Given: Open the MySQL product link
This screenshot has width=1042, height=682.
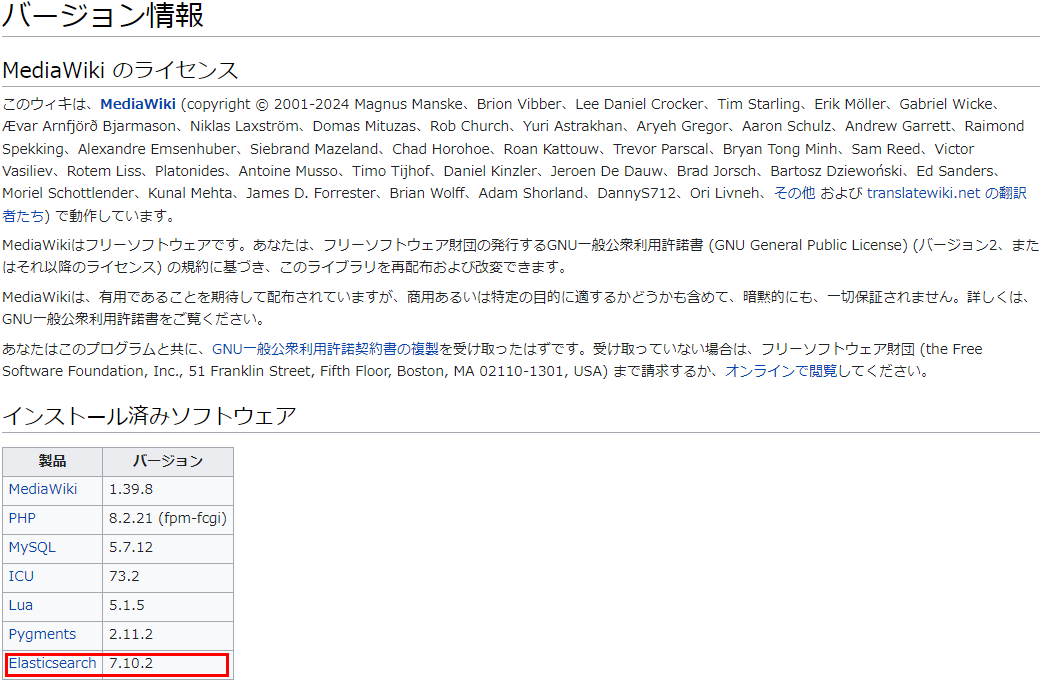Looking at the screenshot, I should click(x=32, y=547).
